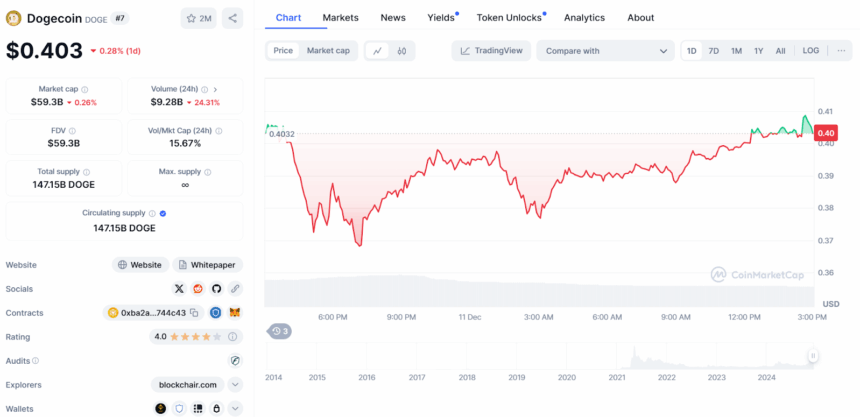Set chart range to 1Y
The image size is (860, 417).
click(x=759, y=50)
